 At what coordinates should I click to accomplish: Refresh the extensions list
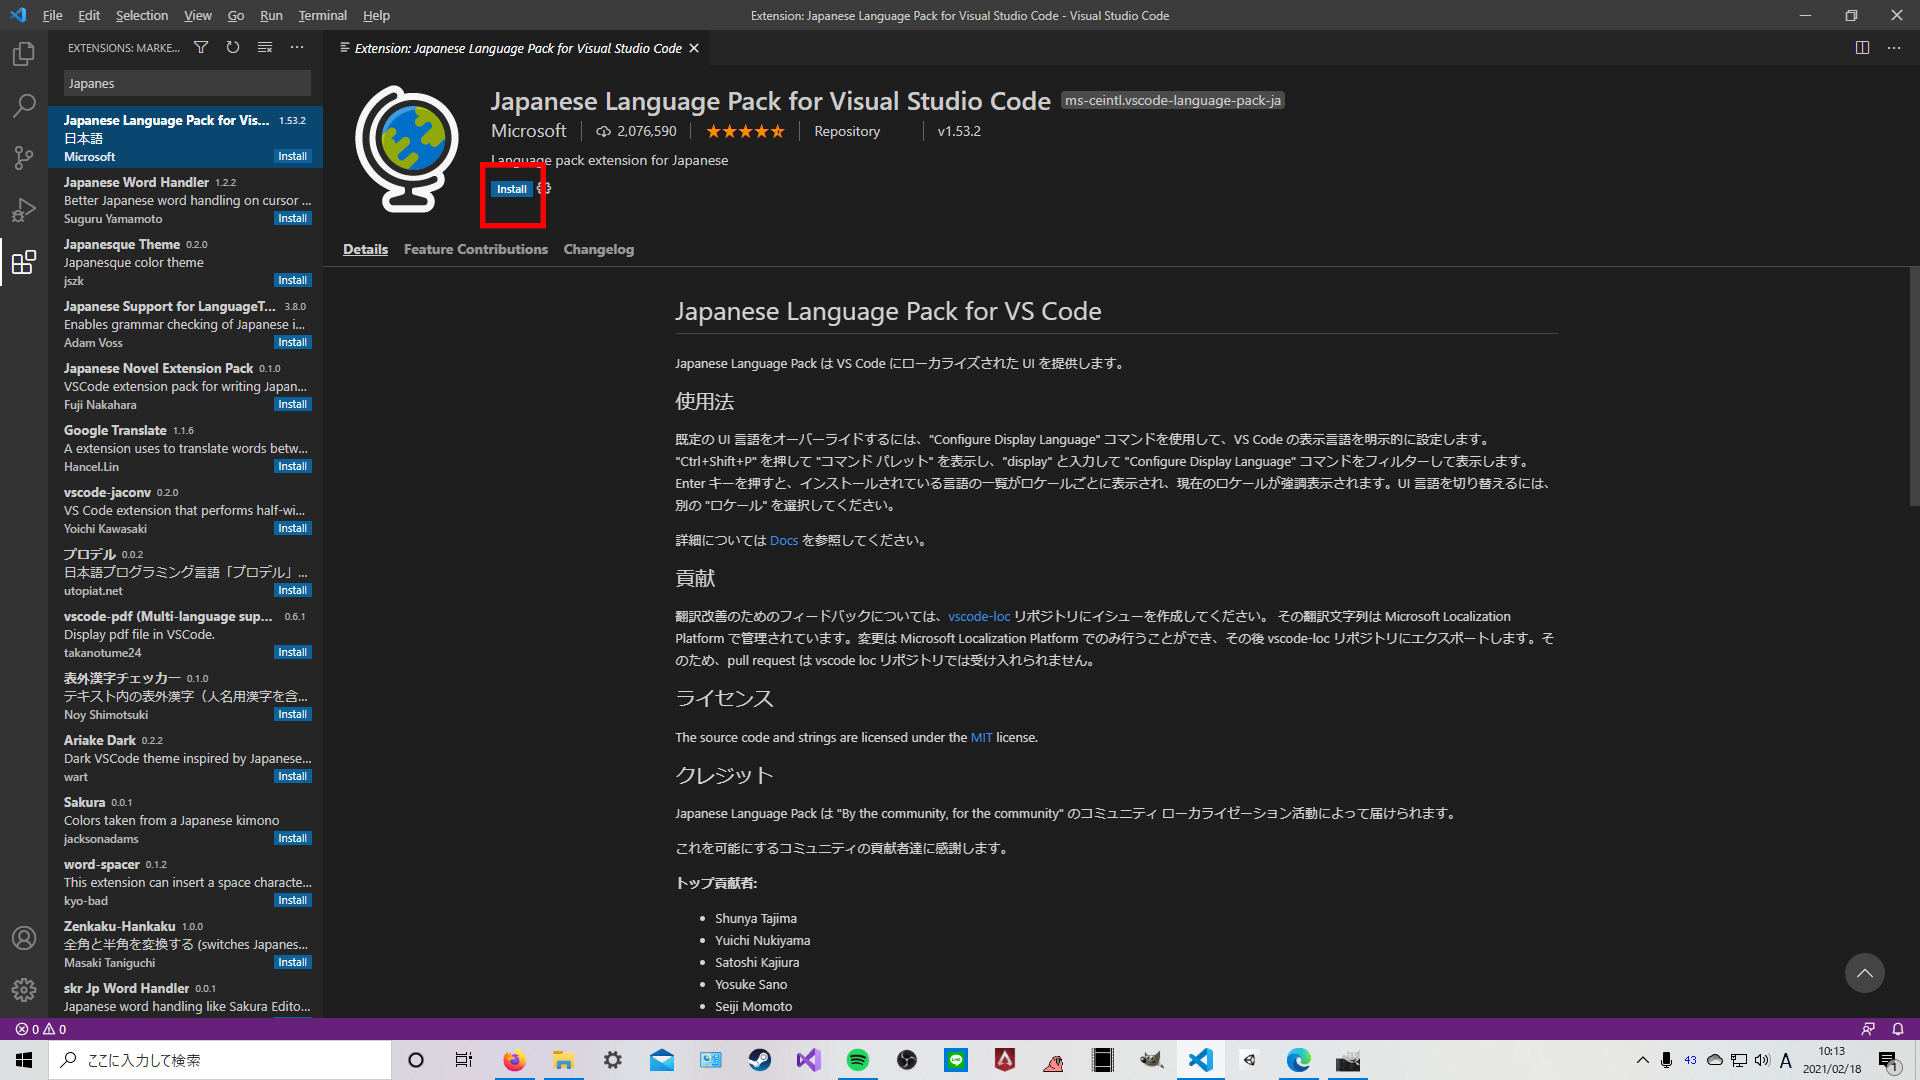point(233,47)
